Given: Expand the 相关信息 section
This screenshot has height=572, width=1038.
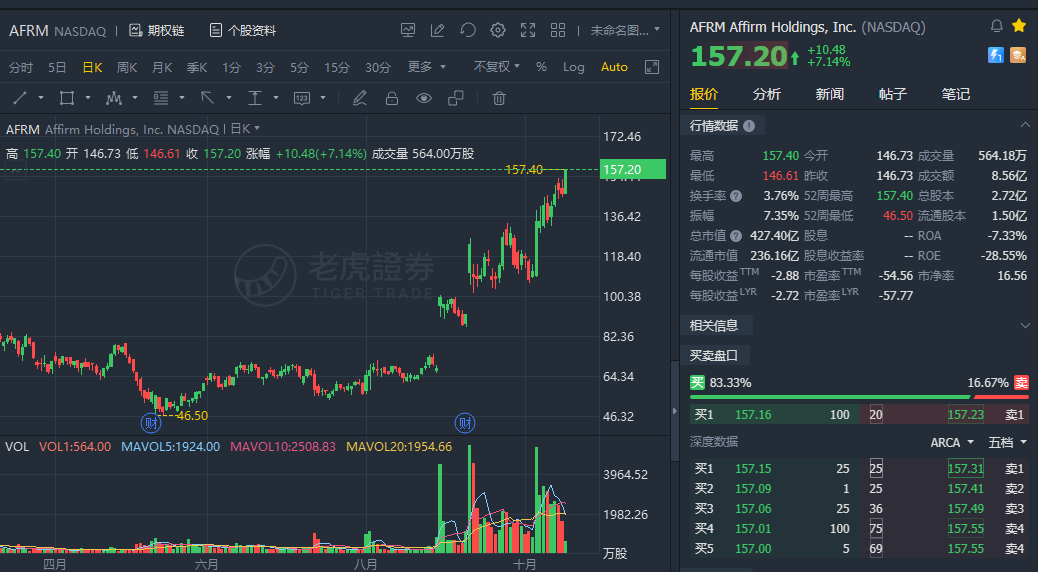Looking at the screenshot, I should [x=1025, y=325].
